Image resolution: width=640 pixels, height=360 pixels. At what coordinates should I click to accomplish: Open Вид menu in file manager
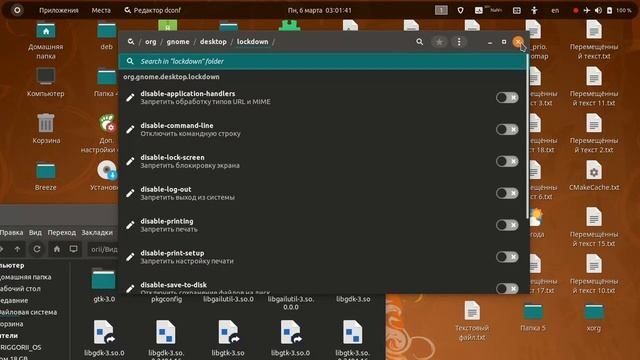click(35, 232)
